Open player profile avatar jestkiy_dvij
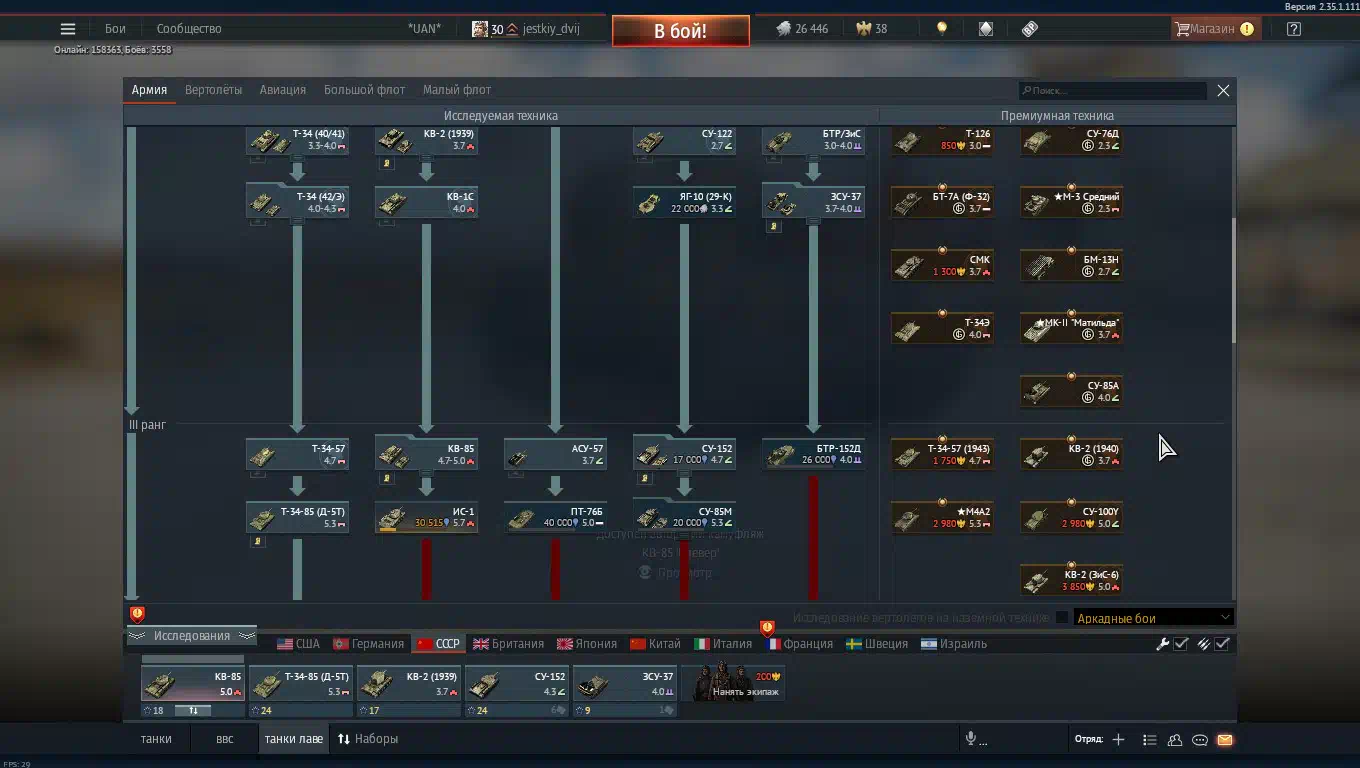 coord(480,29)
